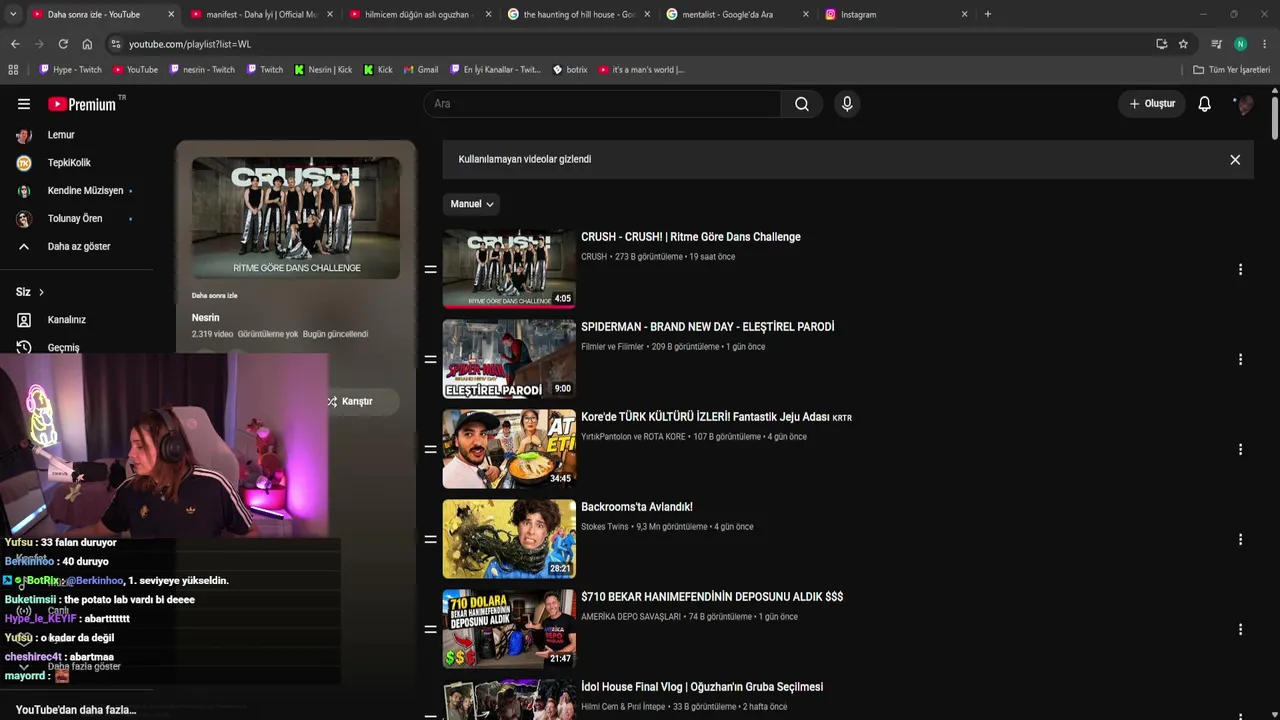Open options for $710 Bekar Hanımefendinin video
The height and width of the screenshot is (720, 1280).
(x=1240, y=629)
